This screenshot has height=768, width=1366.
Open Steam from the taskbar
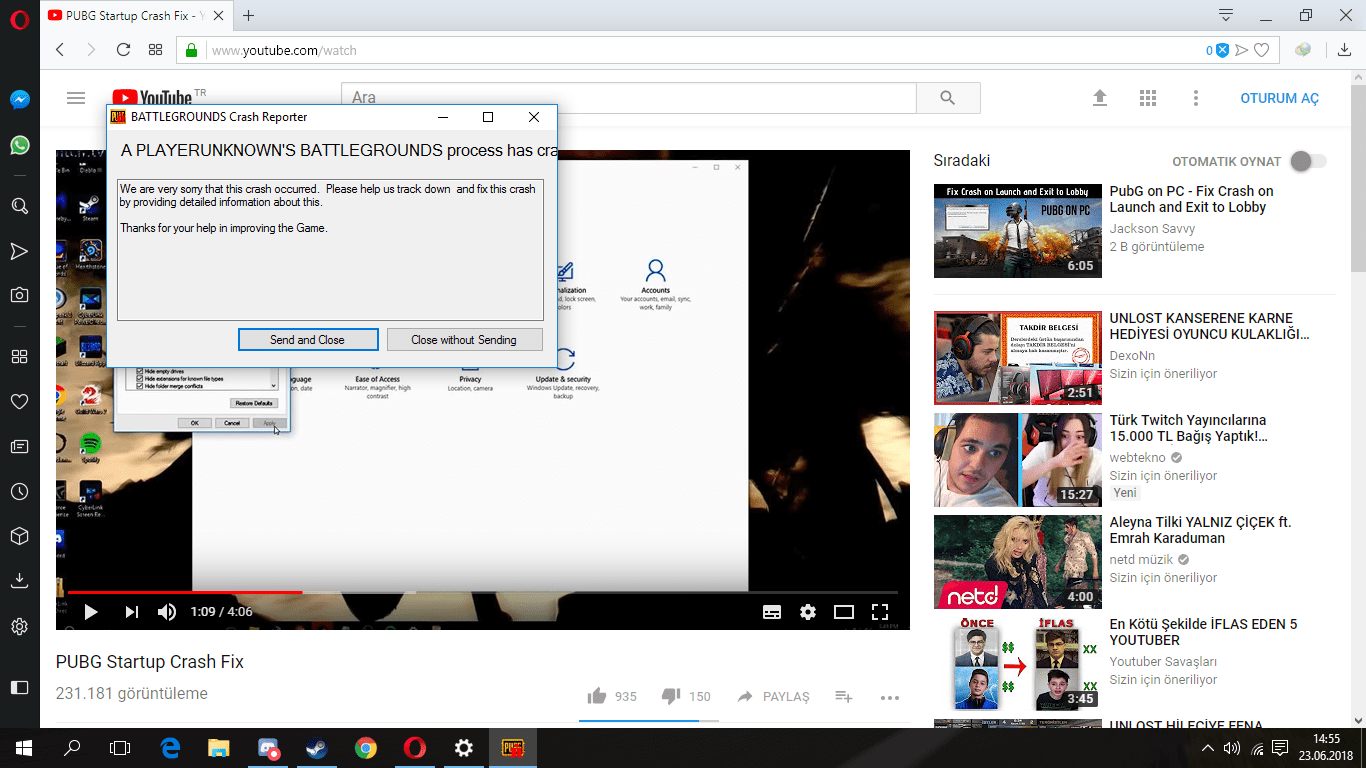click(317, 748)
